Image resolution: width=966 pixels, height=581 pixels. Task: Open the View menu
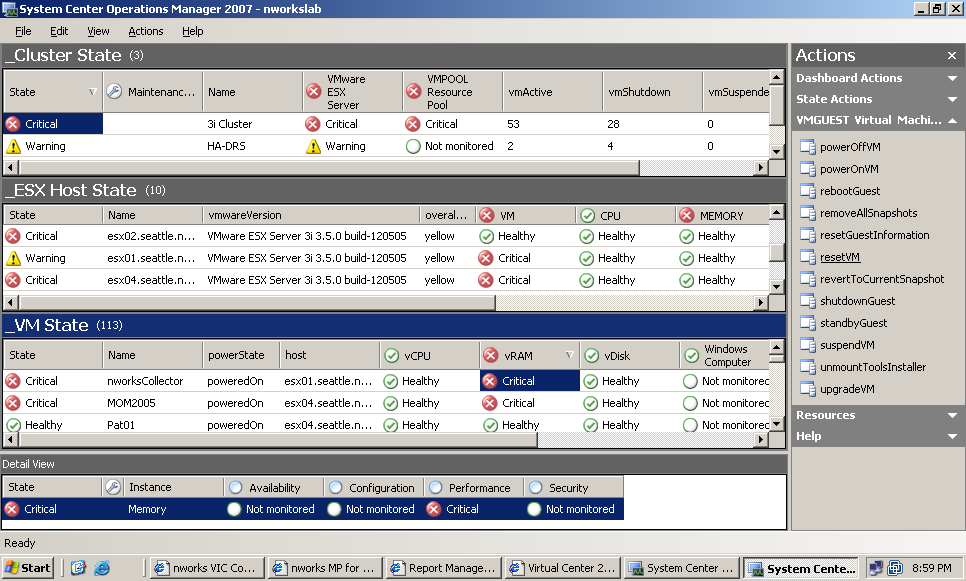98,31
